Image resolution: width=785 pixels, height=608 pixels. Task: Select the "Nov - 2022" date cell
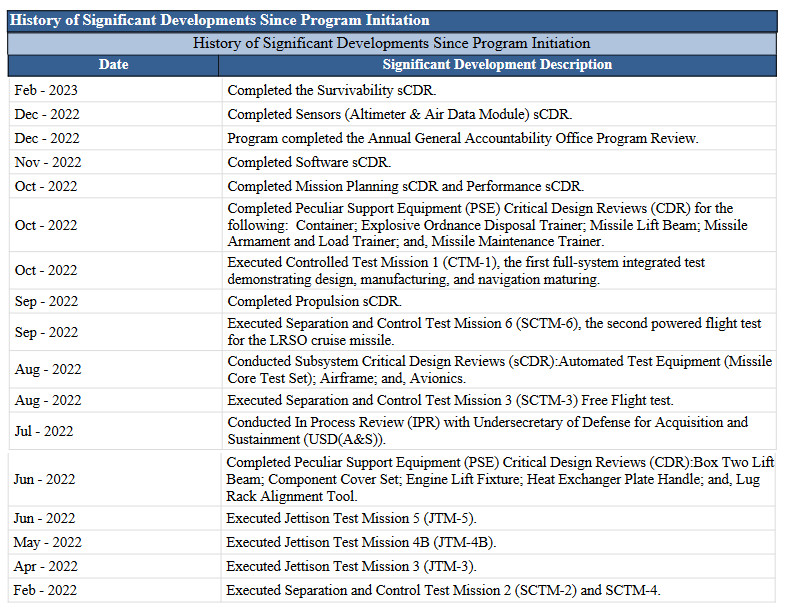[46, 162]
